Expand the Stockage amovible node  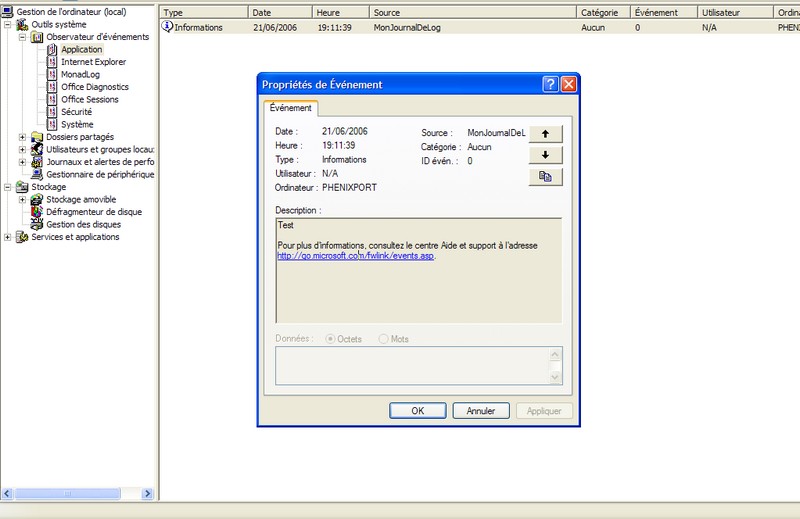pyautogui.click(x=23, y=199)
